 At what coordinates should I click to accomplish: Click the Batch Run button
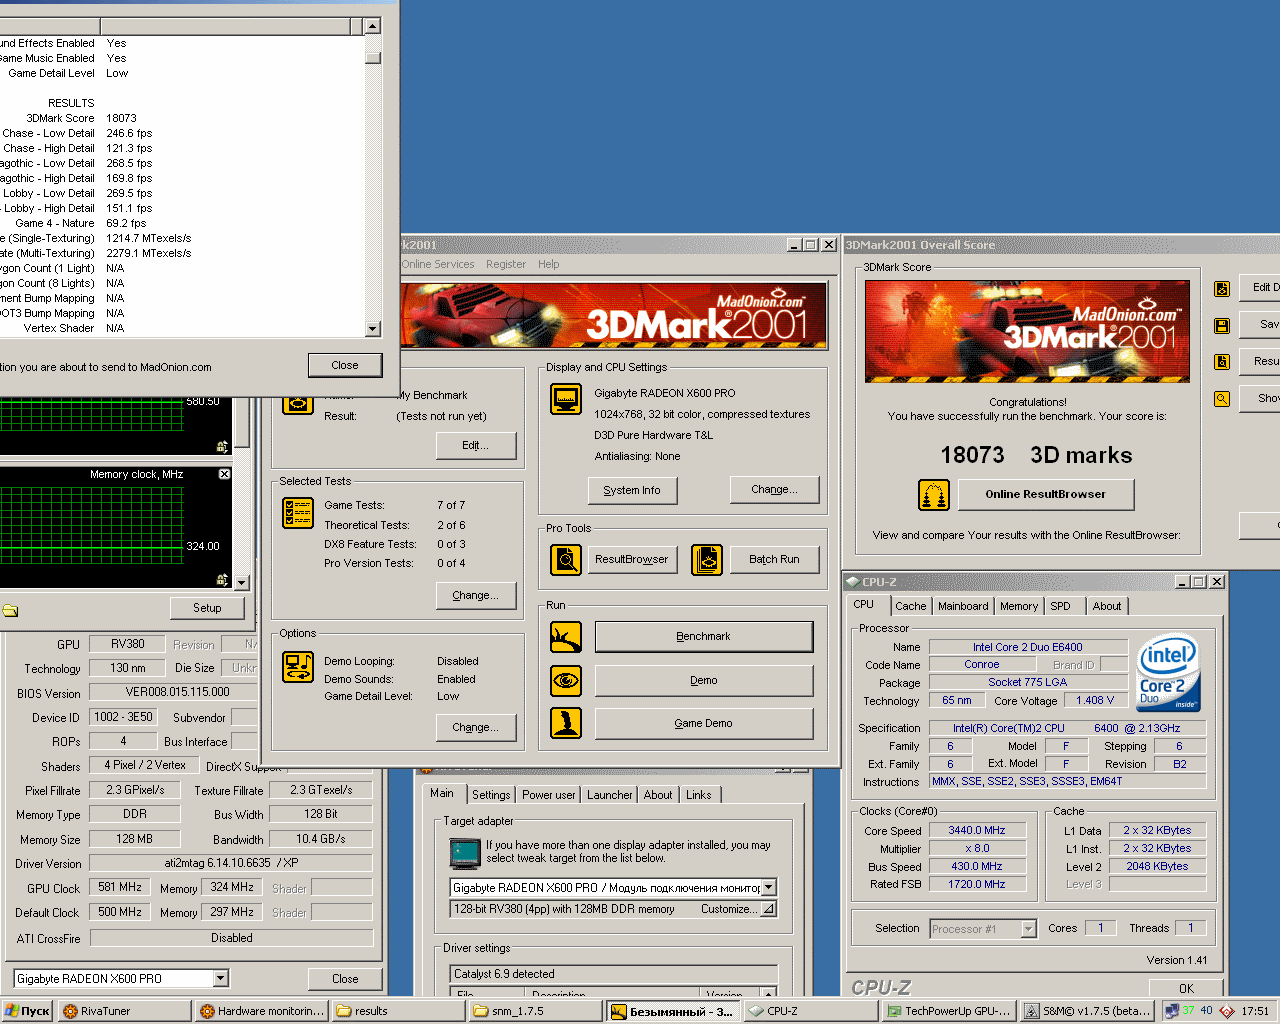[774, 560]
